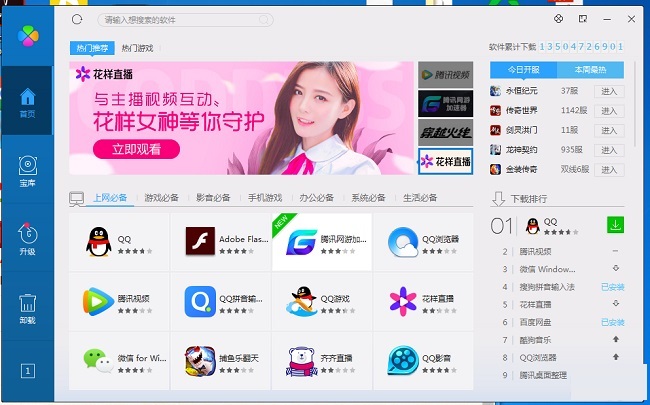Select the 穿越火线 banner thumbnail

[x=444, y=131]
